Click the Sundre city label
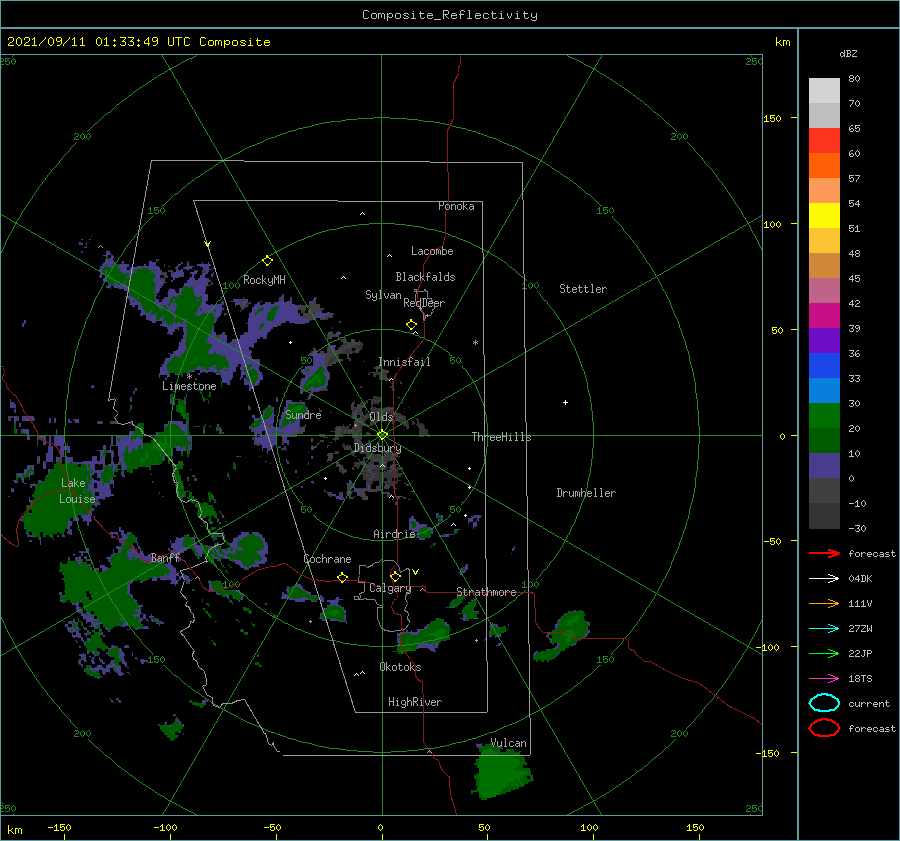This screenshot has width=900, height=841. (x=304, y=415)
